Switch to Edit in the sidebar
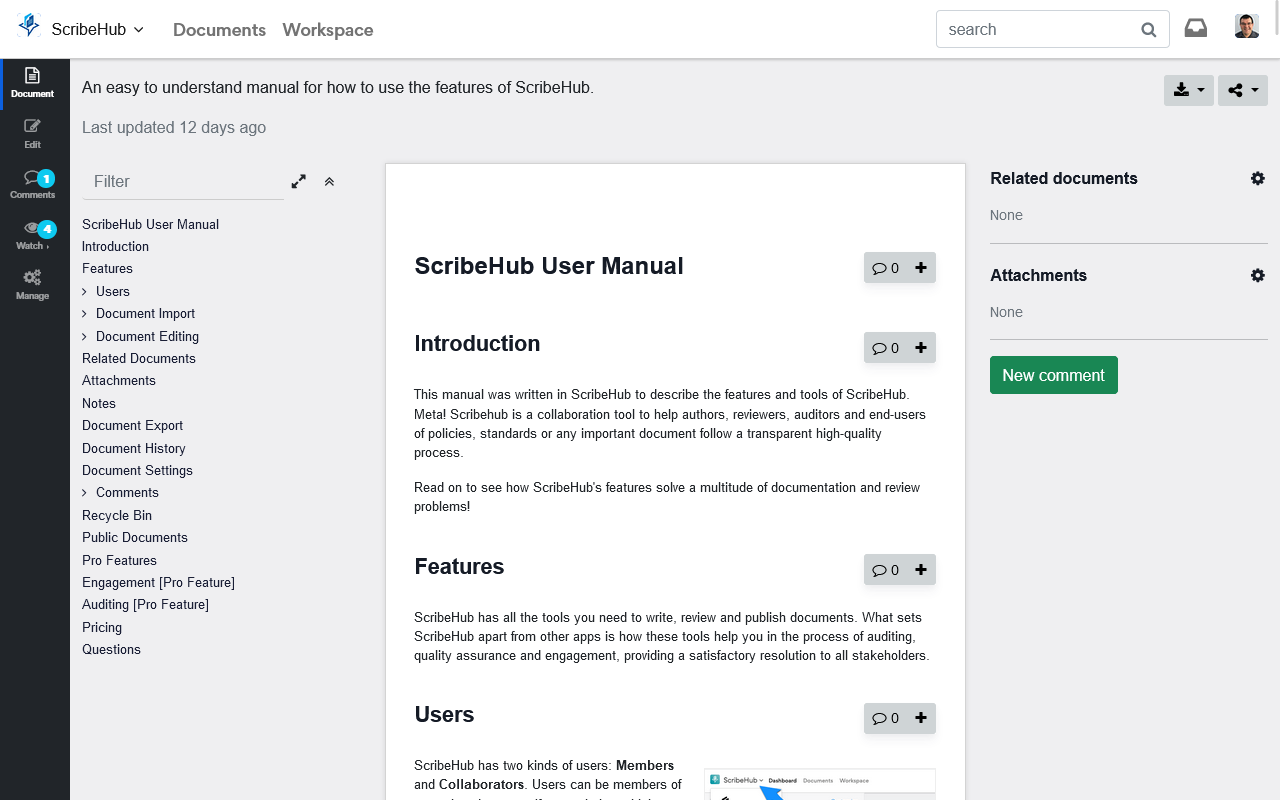 [x=33, y=134]
